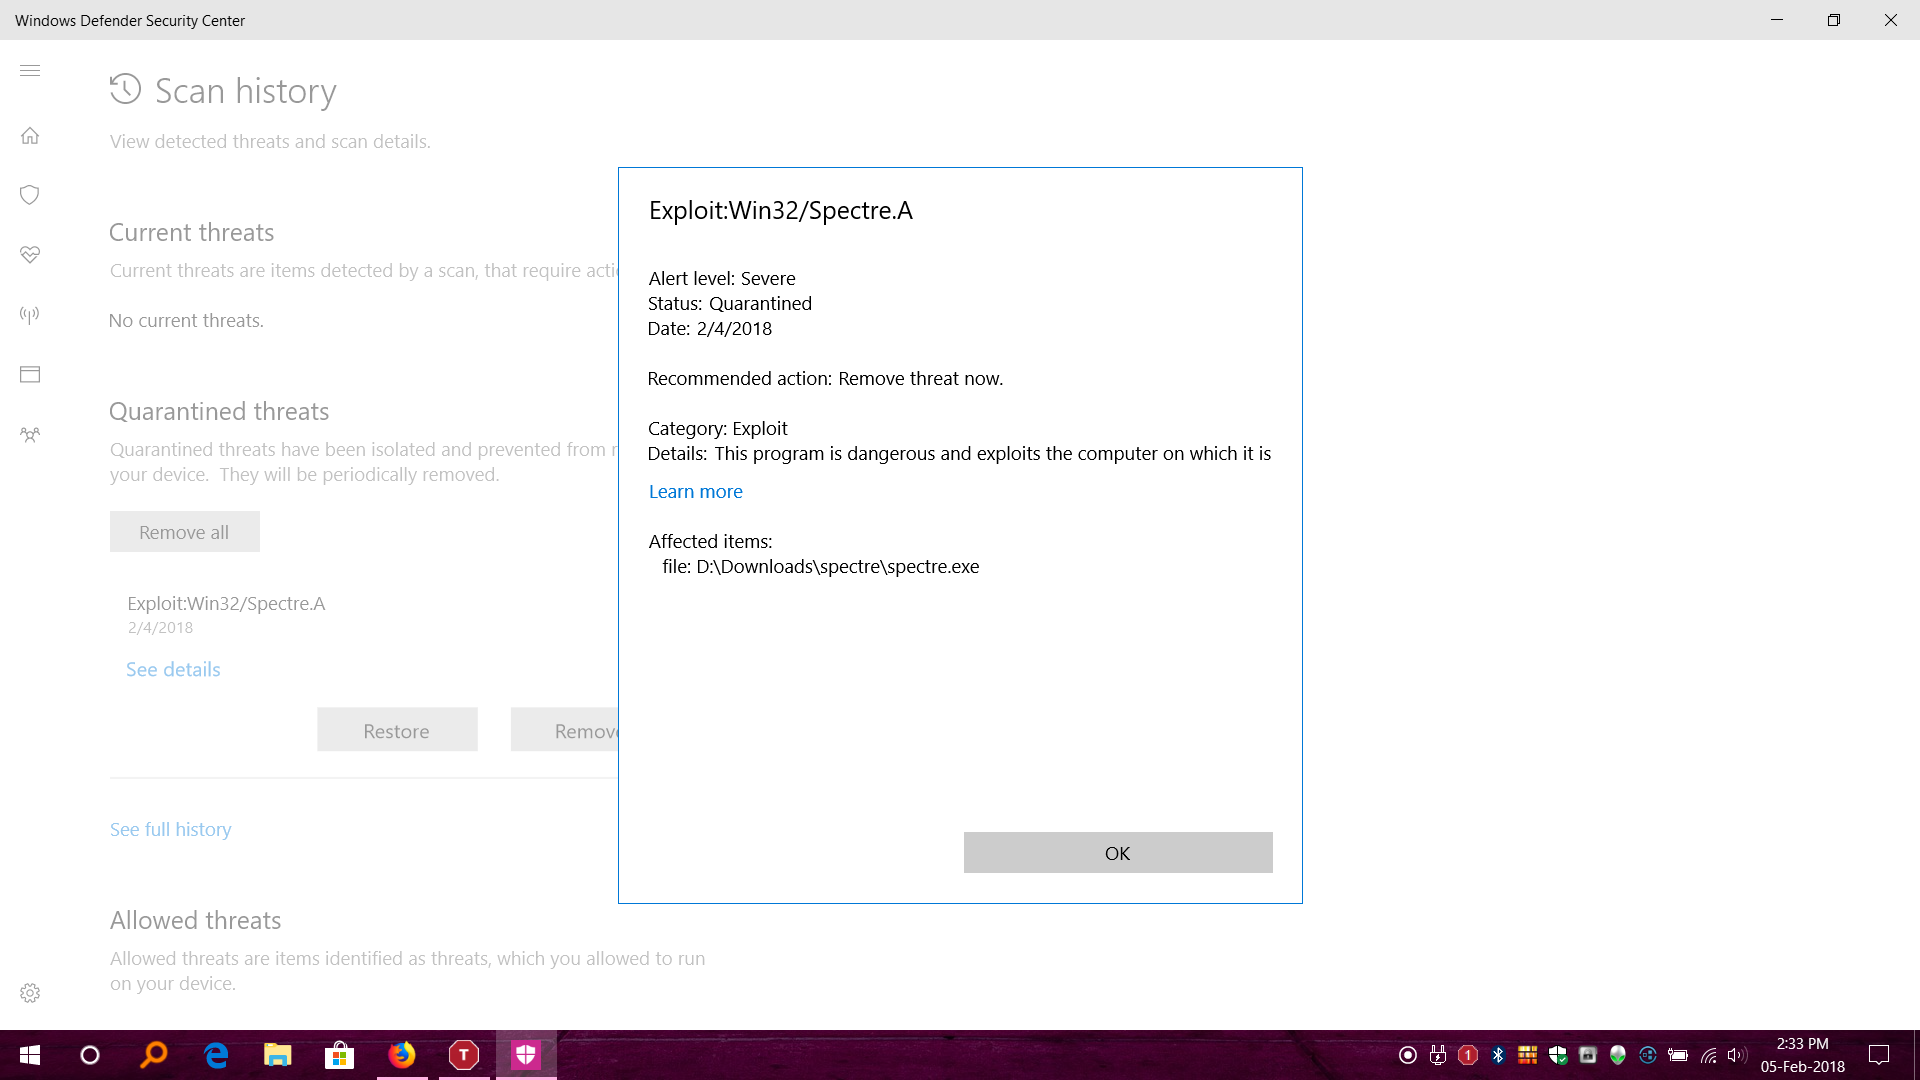This screenshot has height=1080, width=1920.
Task: Open Device performance & health heart icon
Action: pos(30,255)
